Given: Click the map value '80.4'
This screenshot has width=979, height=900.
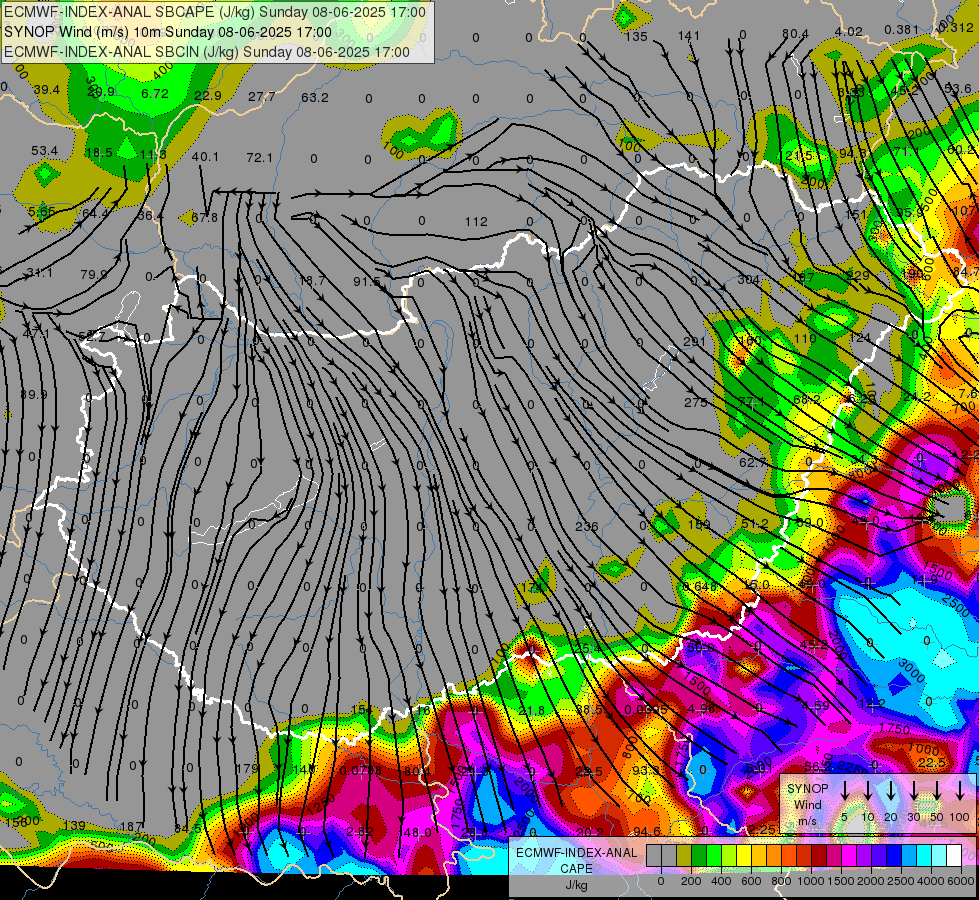Looking at the screenshot, I should [795, 34].
